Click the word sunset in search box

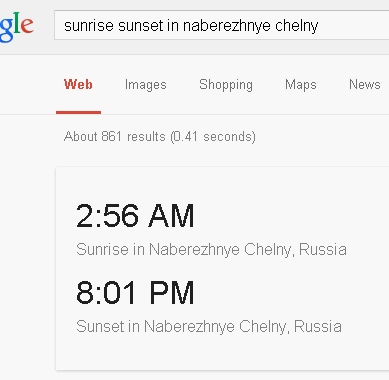140,26
